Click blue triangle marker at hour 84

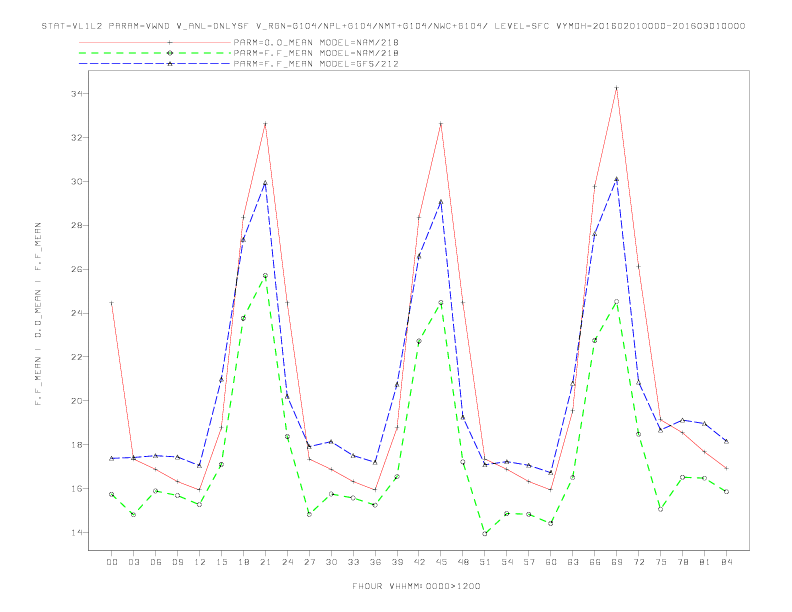pyautogui.click(x=726, y=441)
